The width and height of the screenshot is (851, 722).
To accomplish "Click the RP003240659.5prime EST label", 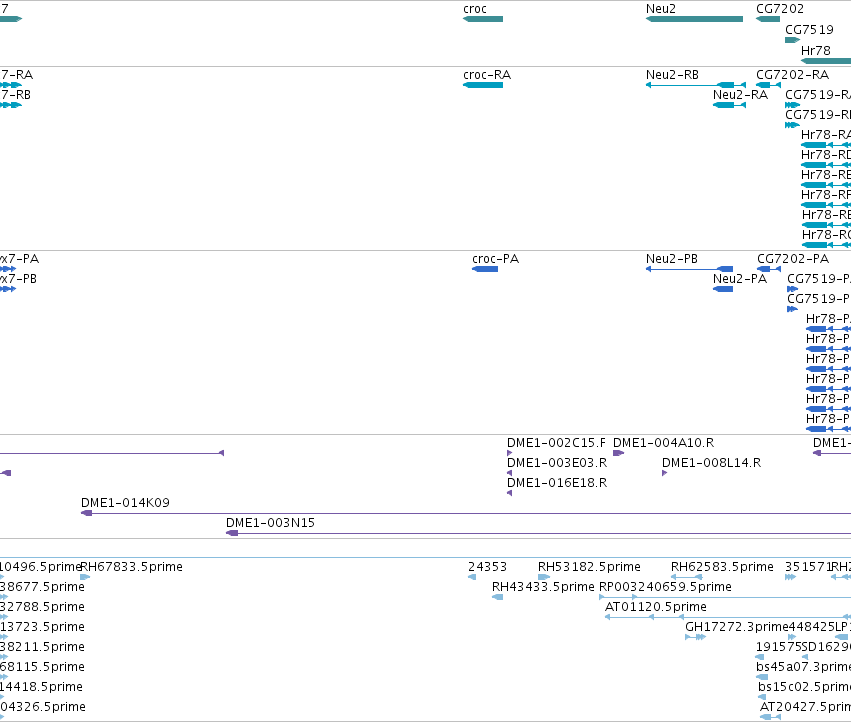I will click(x=665, y=587).
